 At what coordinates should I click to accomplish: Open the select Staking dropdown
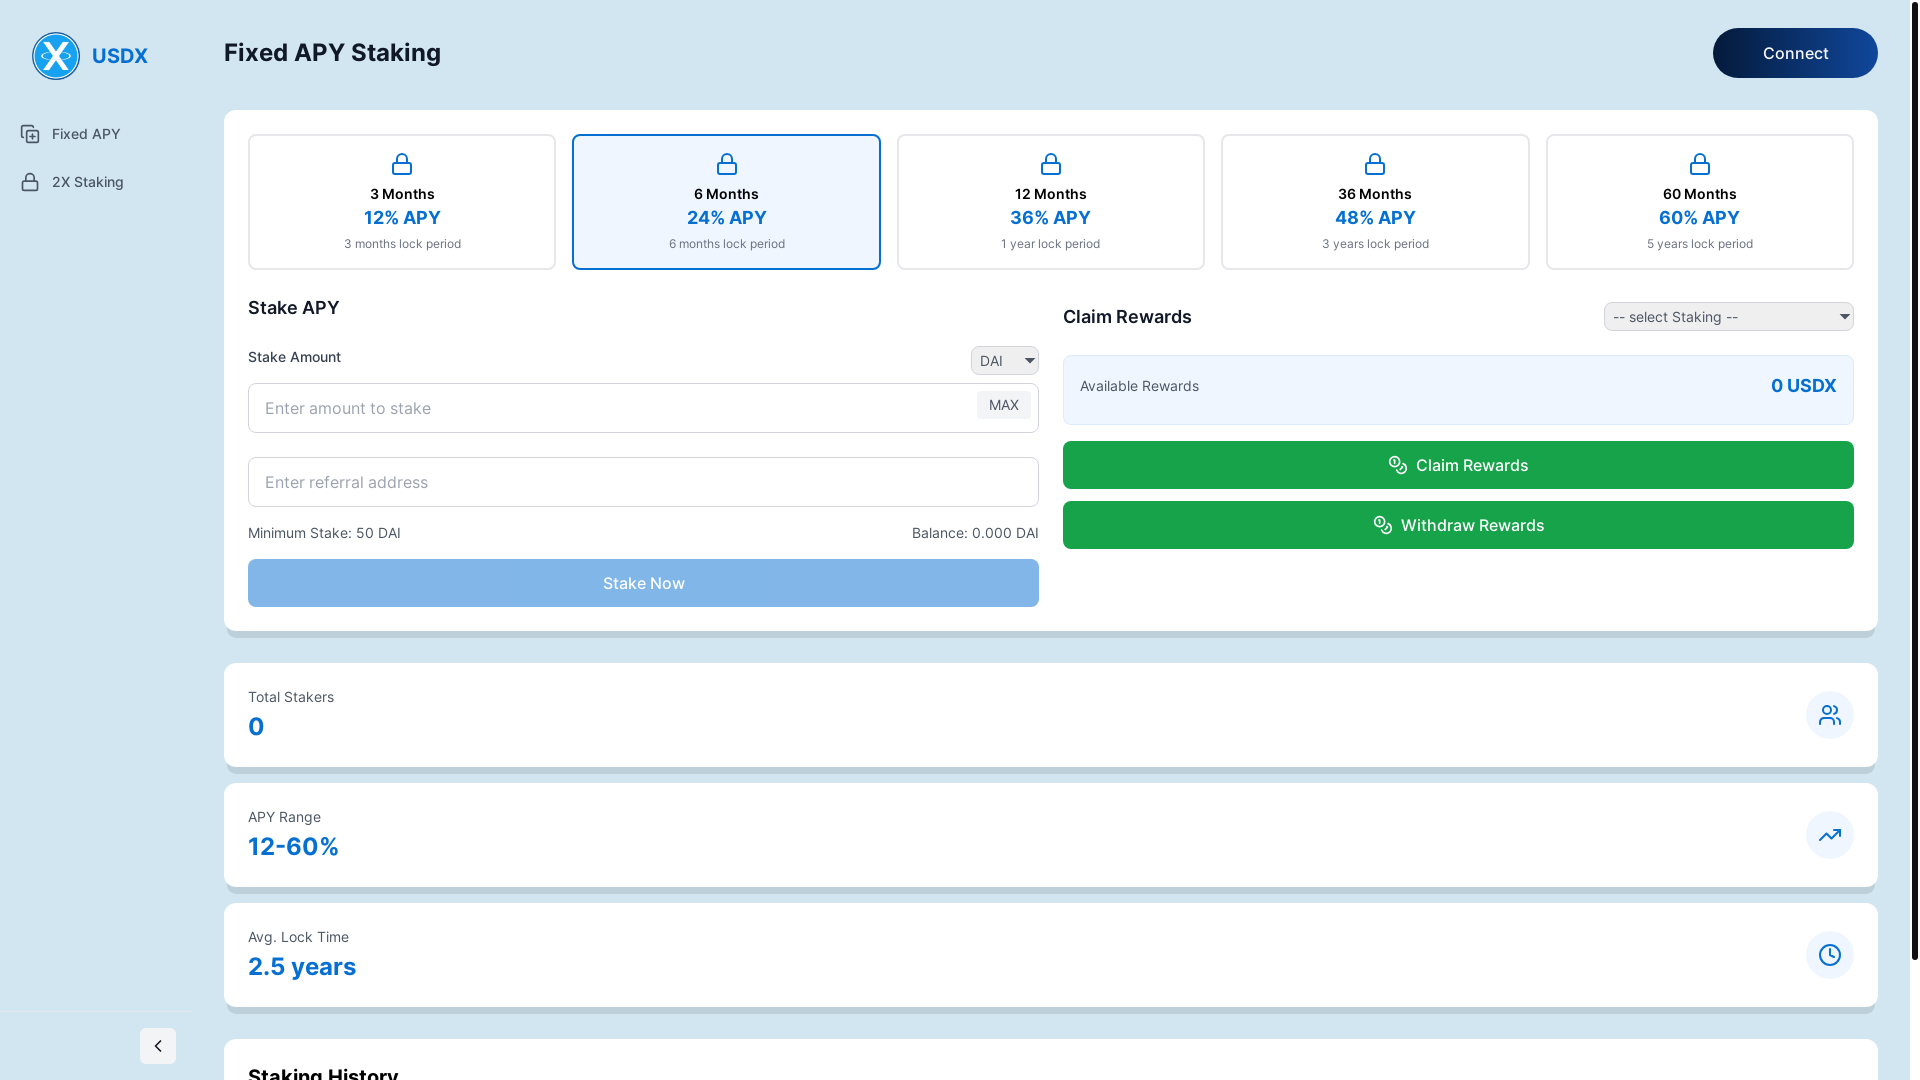pyautogui.click(x=1729, y=317)
